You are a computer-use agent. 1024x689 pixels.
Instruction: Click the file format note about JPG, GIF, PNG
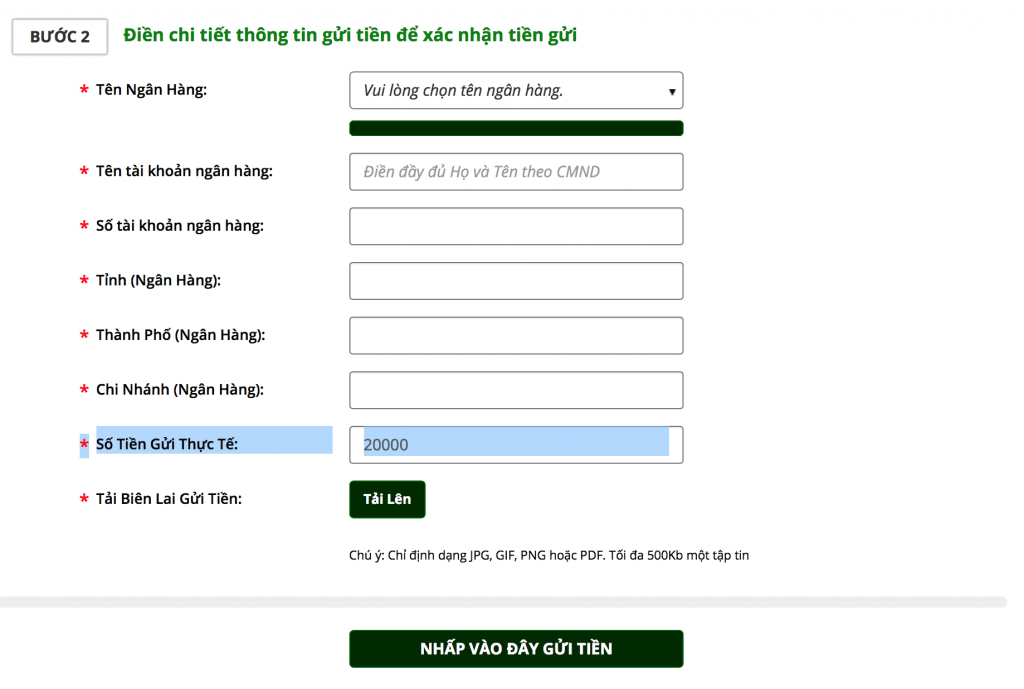pyautogui.click(x=550, y=555)
